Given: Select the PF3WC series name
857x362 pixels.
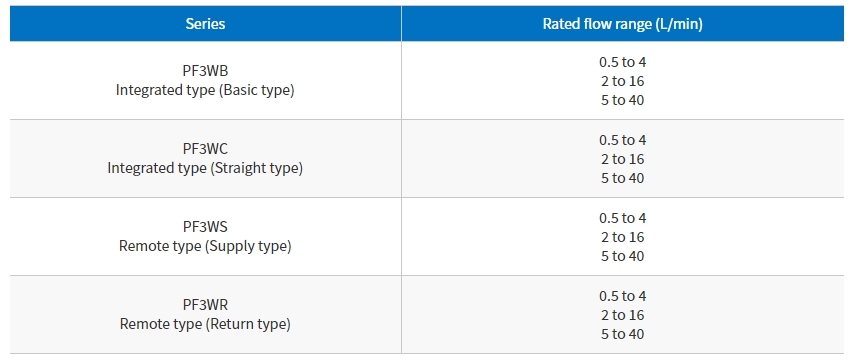Looking at the screenshot, I should point(205,149).
